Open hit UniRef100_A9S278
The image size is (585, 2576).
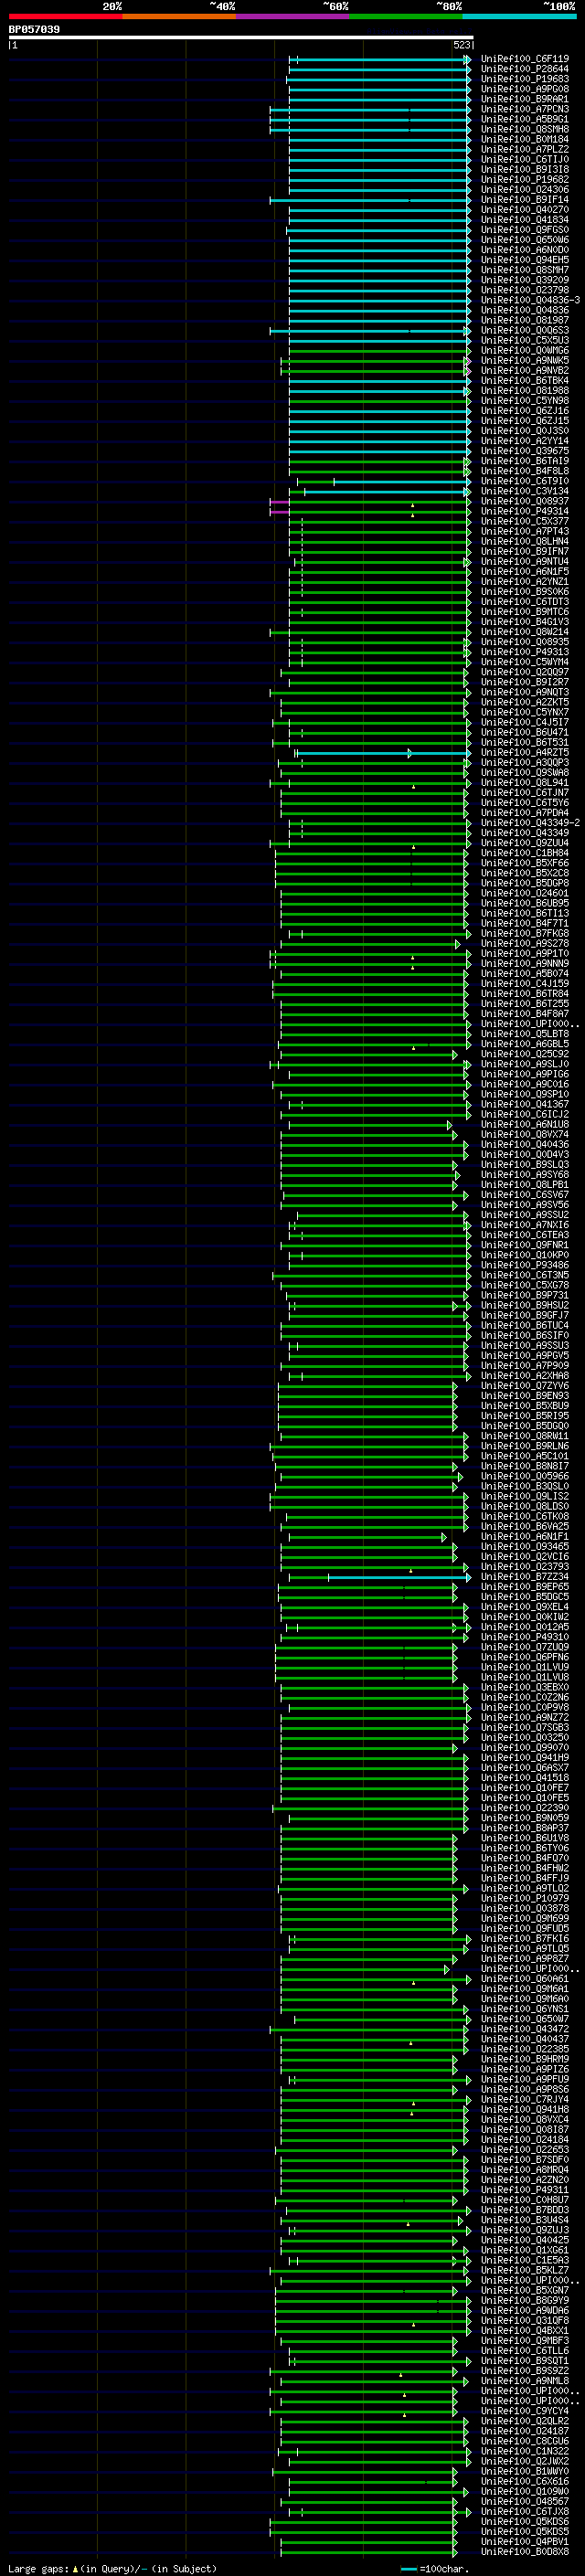tap(524, 944)
